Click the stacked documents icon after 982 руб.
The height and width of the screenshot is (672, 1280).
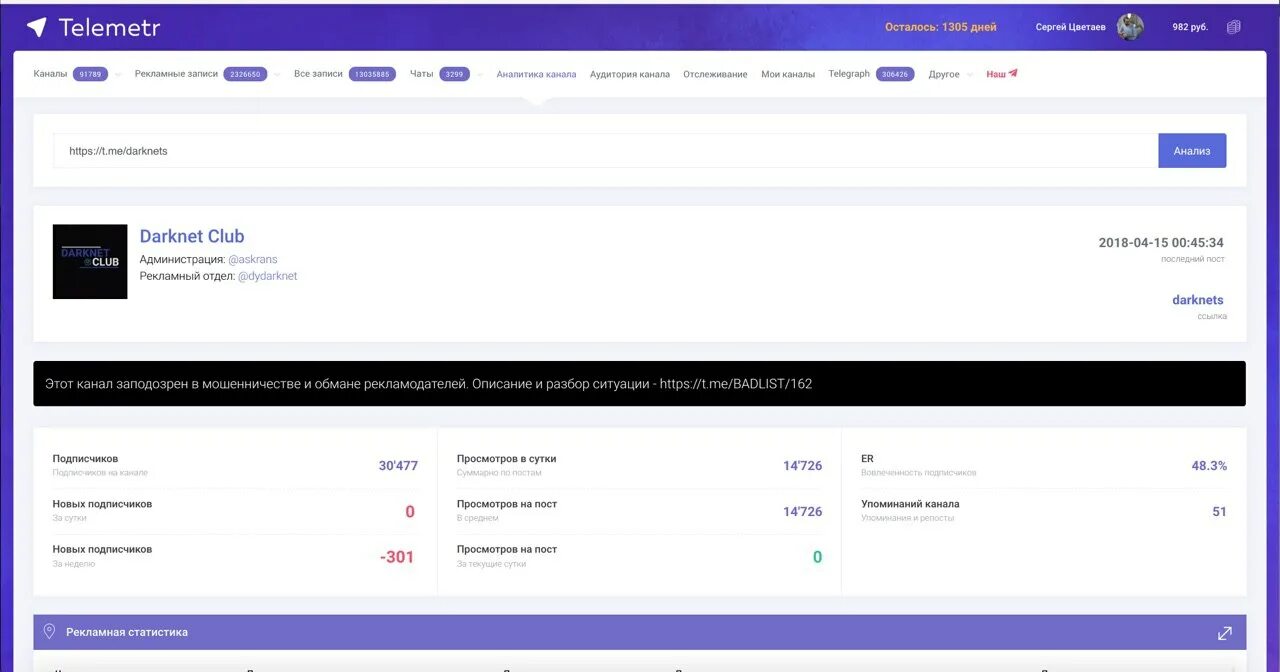1233,27
